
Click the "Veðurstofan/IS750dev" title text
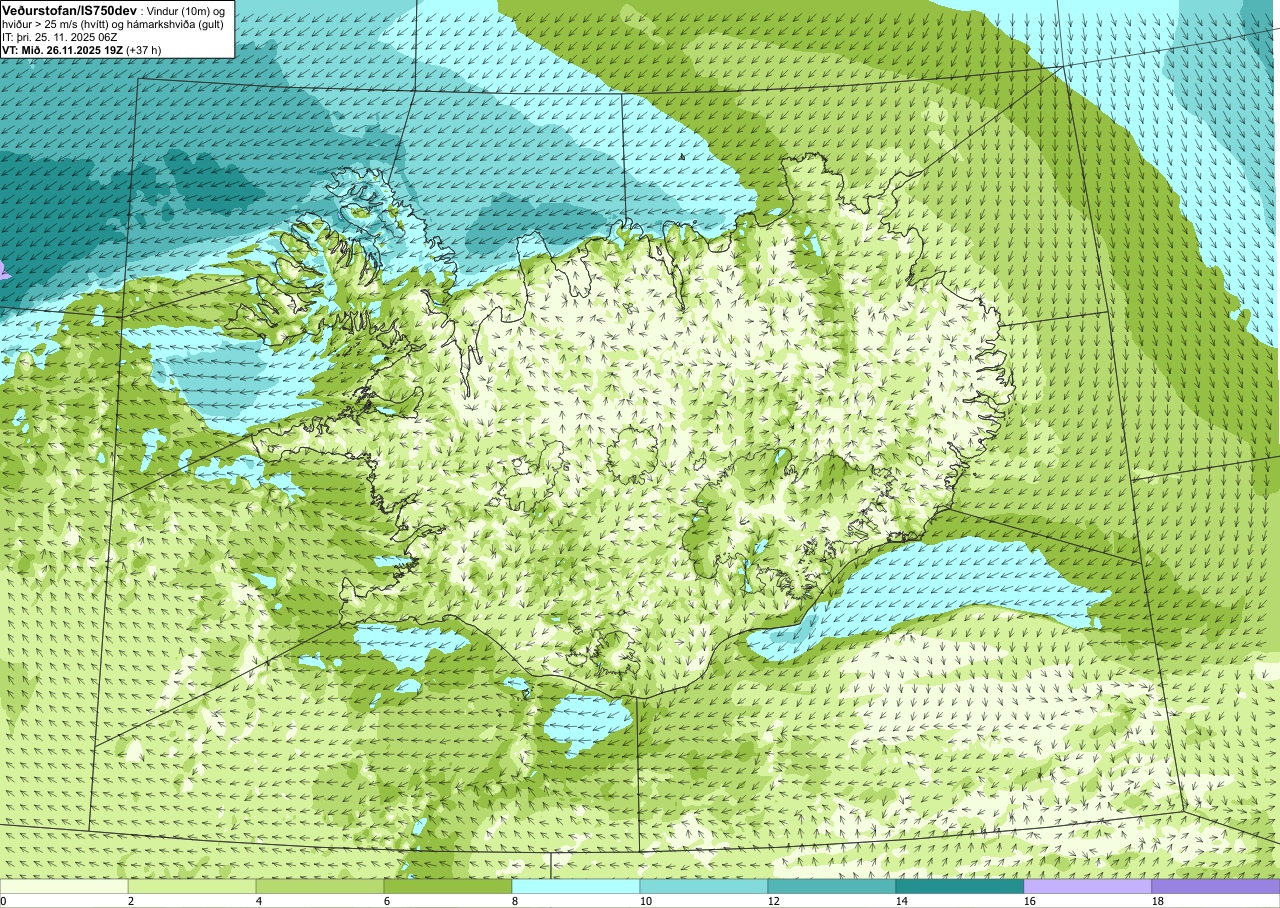pos(70,11)
